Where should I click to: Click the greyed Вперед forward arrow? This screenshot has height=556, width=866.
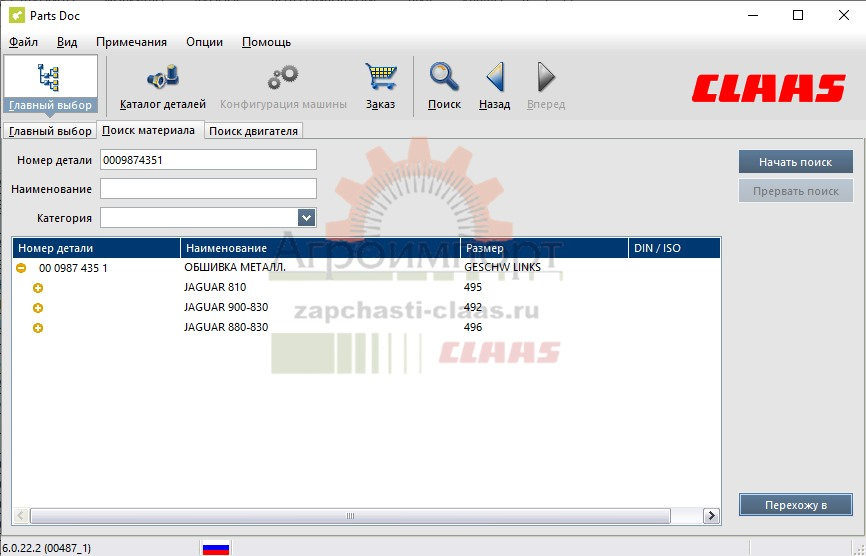[546, 86]
